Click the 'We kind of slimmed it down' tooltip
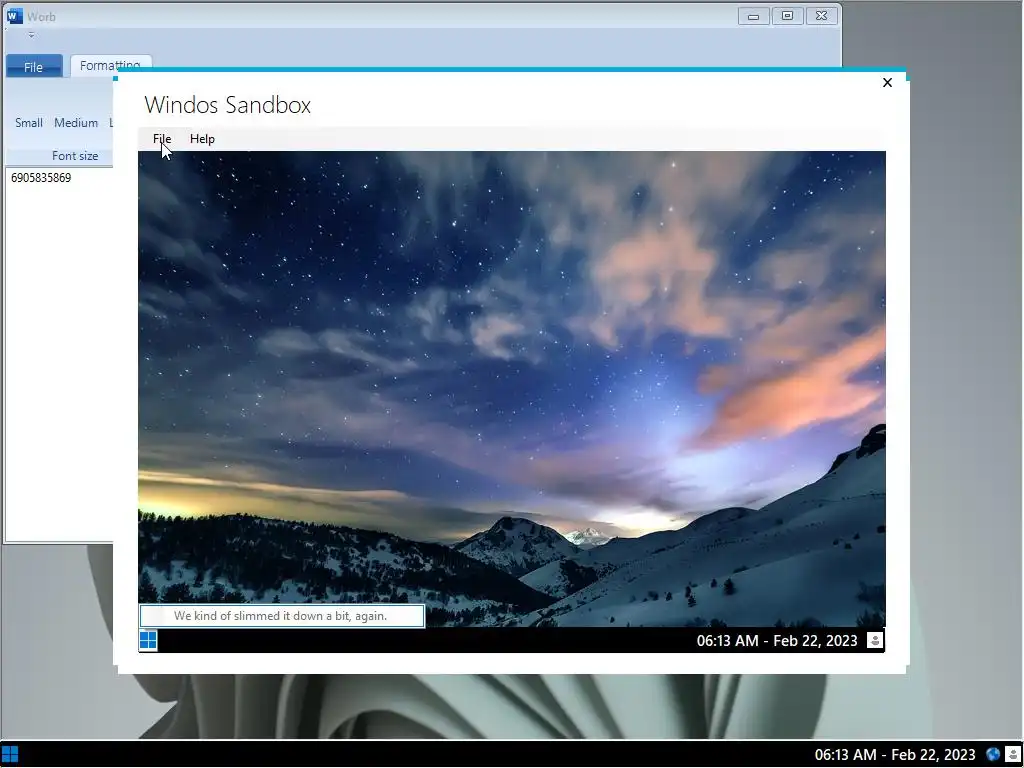 pos(281,616)
